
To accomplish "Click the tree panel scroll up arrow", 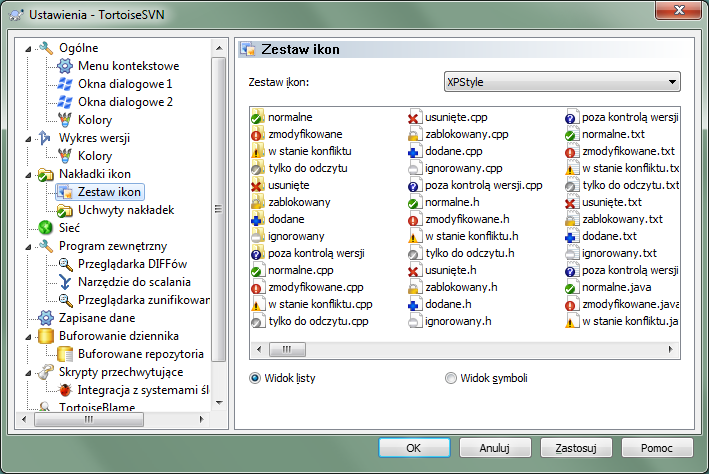I will coord(219,48).
